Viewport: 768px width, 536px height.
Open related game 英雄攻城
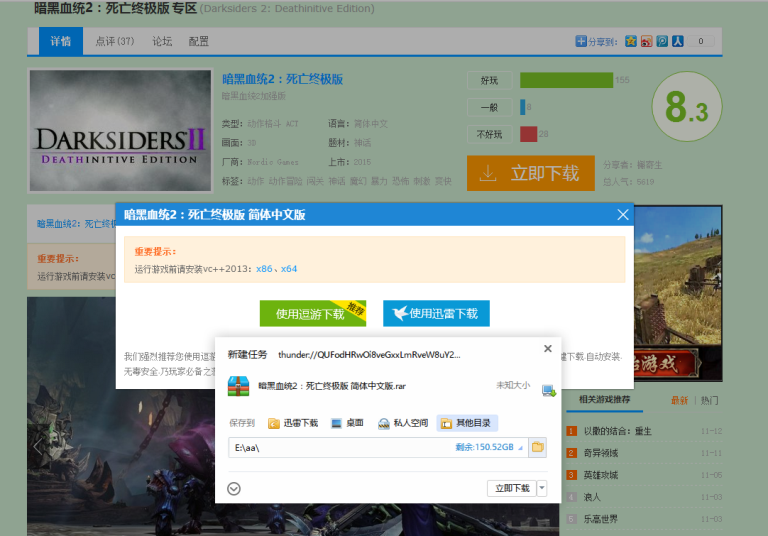(601, 475)
